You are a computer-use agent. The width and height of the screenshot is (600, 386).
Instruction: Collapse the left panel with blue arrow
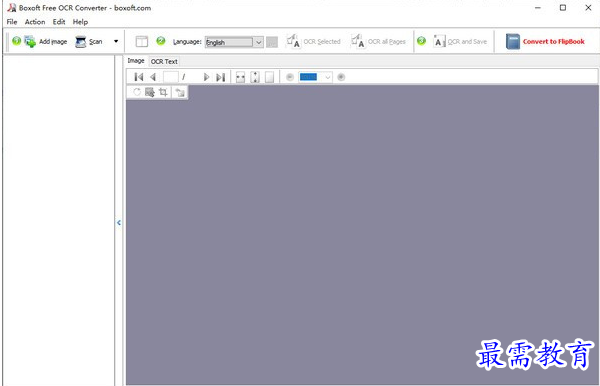[x=119, y=222]
